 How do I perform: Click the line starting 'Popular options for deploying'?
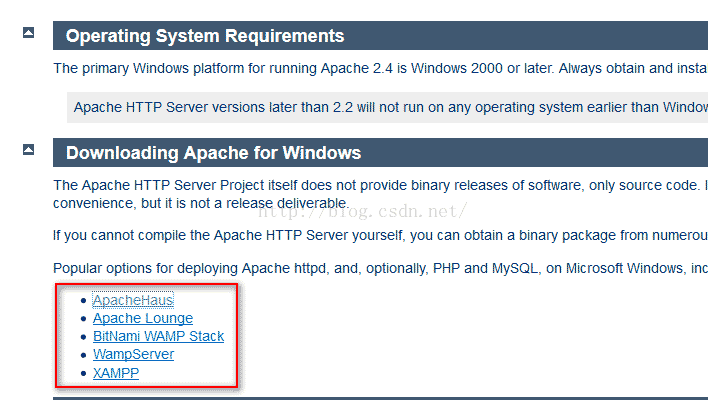380,268
